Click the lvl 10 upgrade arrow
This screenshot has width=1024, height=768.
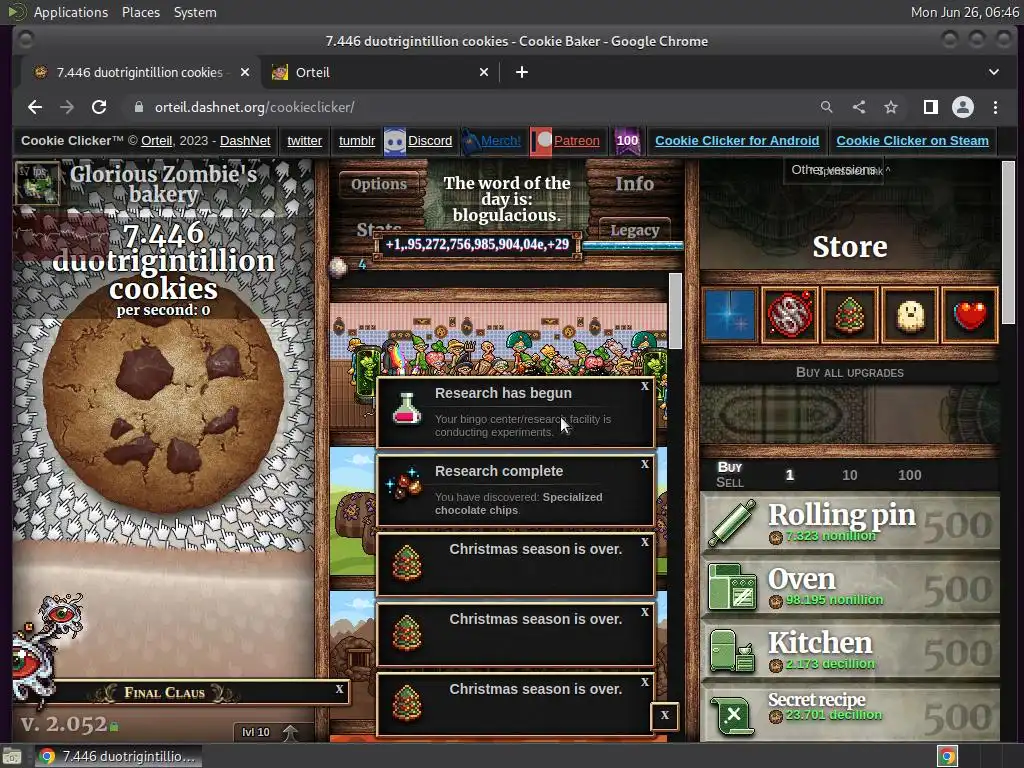(290, 733)
